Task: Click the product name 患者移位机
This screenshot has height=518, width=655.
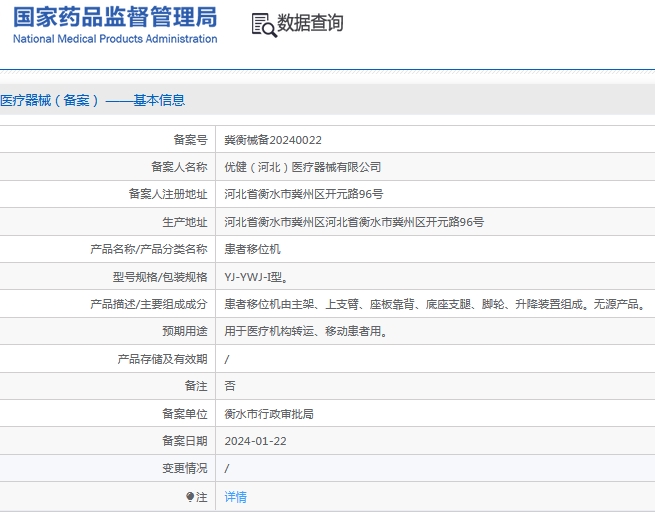Action: pos(252,249)
